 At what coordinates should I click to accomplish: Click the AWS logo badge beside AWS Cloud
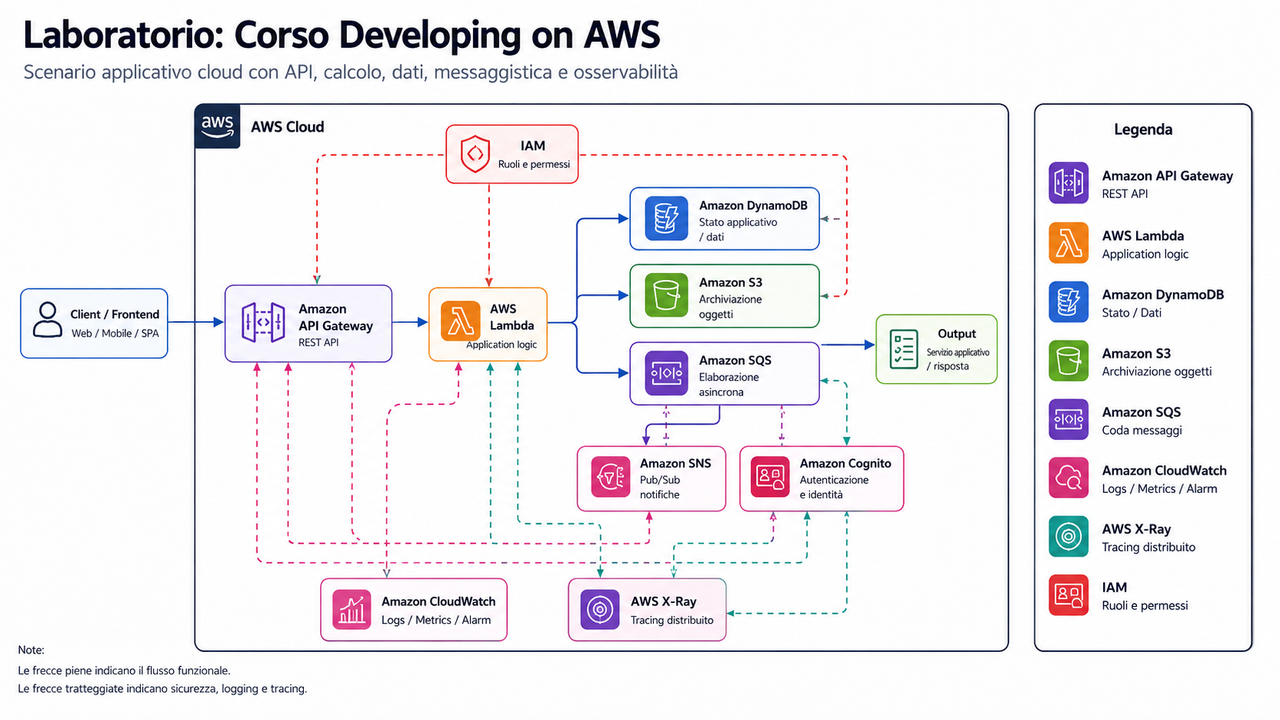point(217,127)
